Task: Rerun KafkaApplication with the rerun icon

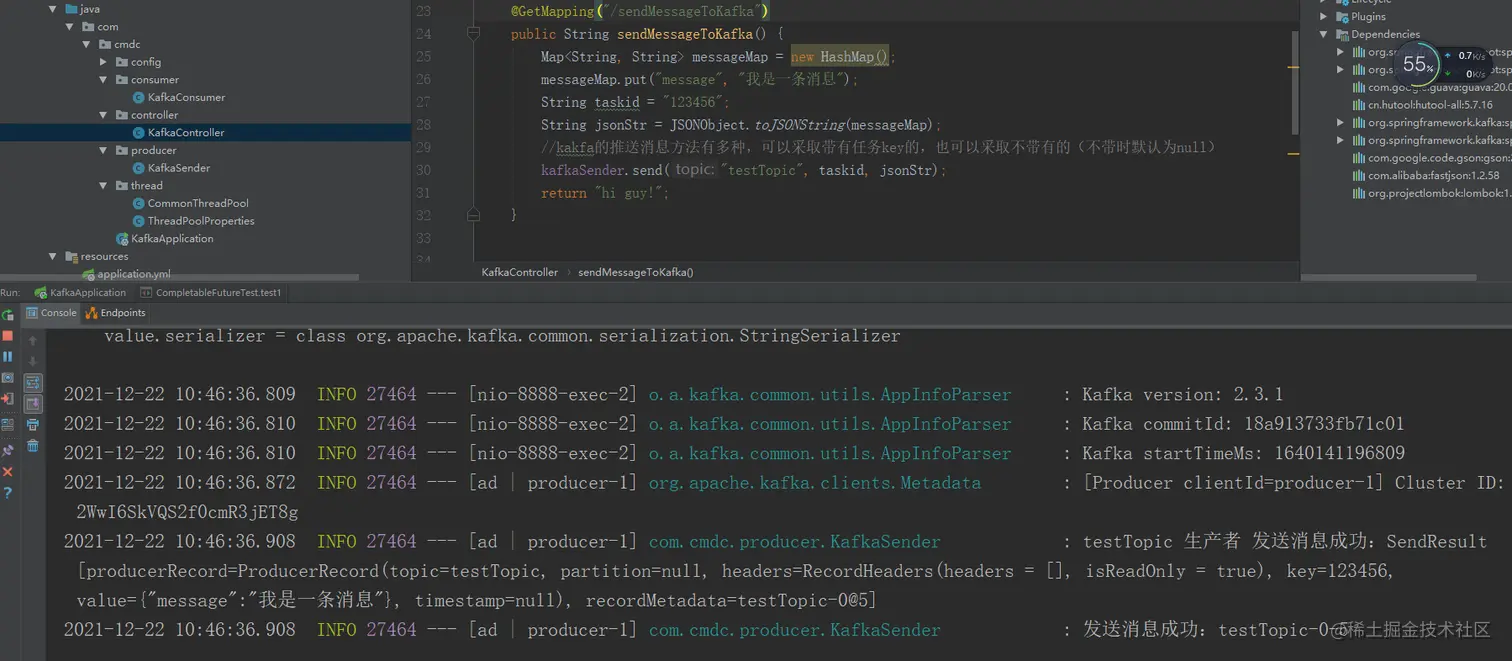Action: tap(8, 315)
